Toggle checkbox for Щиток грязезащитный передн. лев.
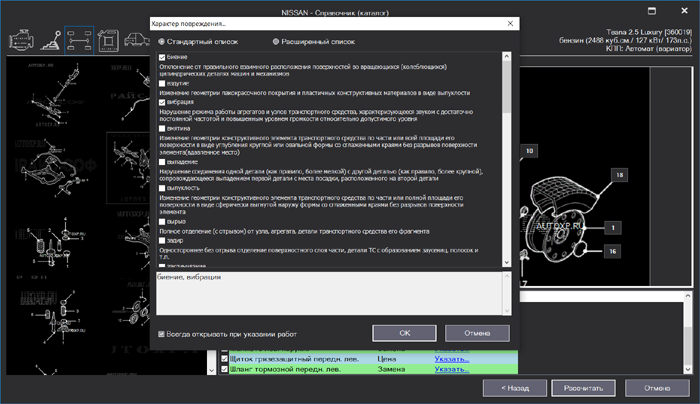This screenshot has height=404, width=700. [225, 359]
